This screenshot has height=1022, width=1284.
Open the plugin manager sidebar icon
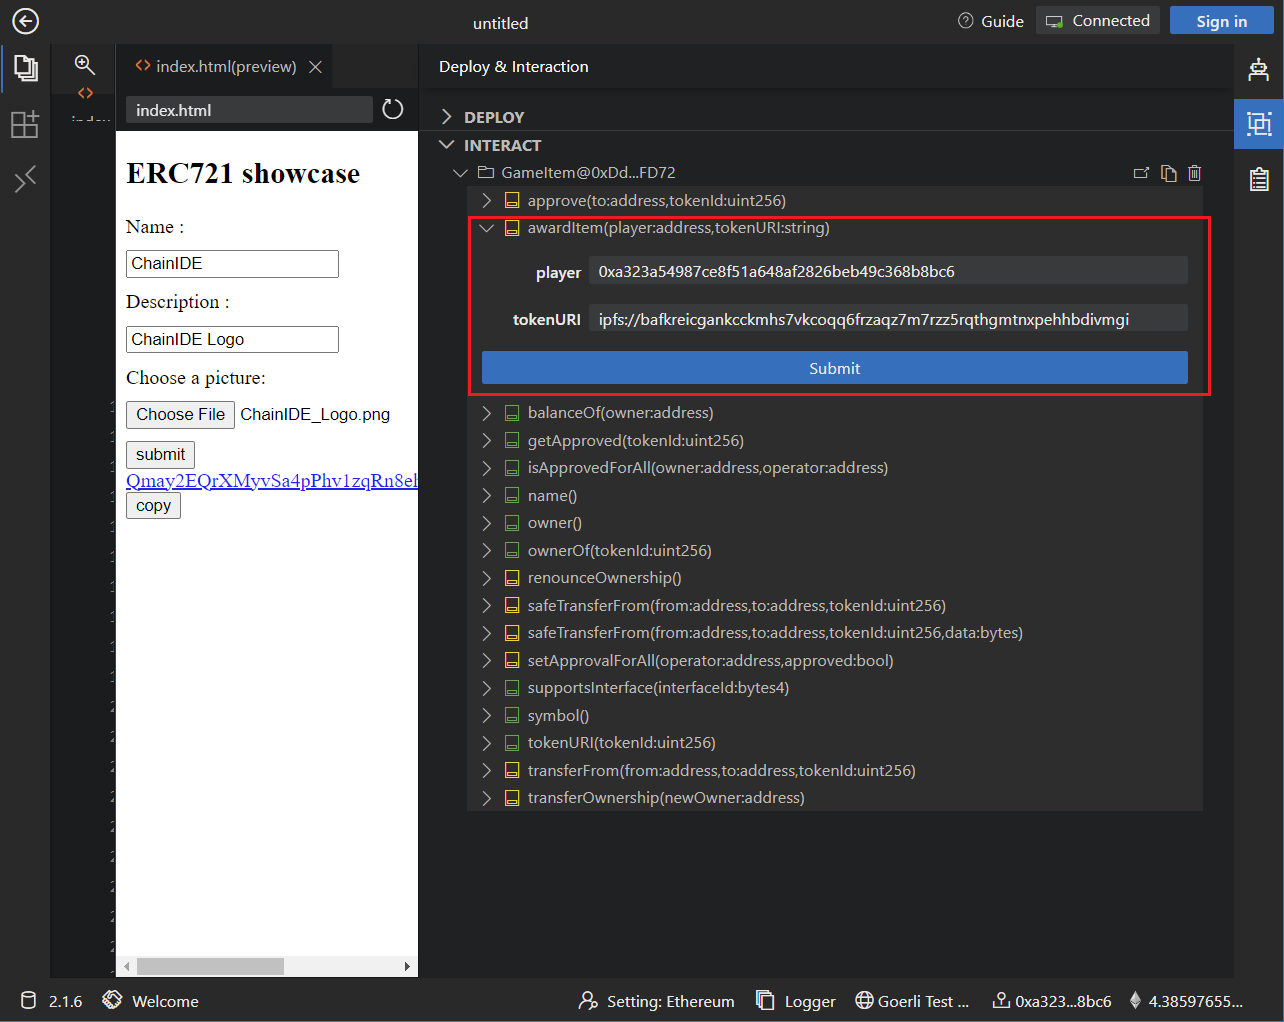click(25, 124)
